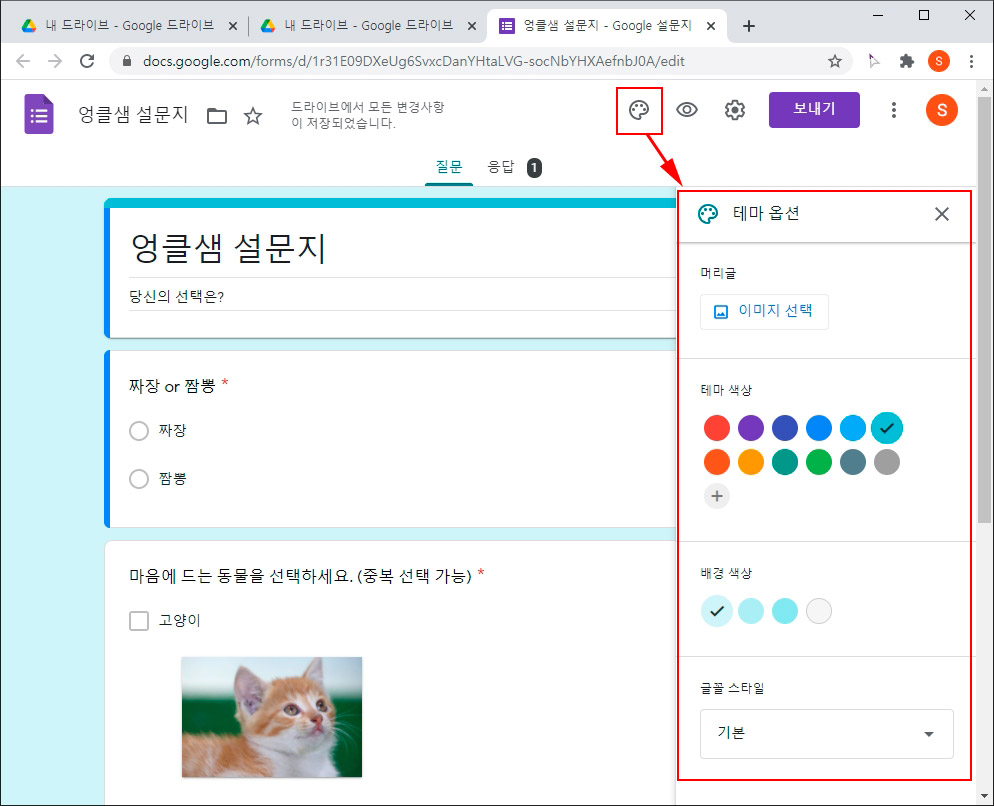The height and width of the screenshot is (806, 994).
Task: Click the 보내기 send button
Action: [813, 109]
